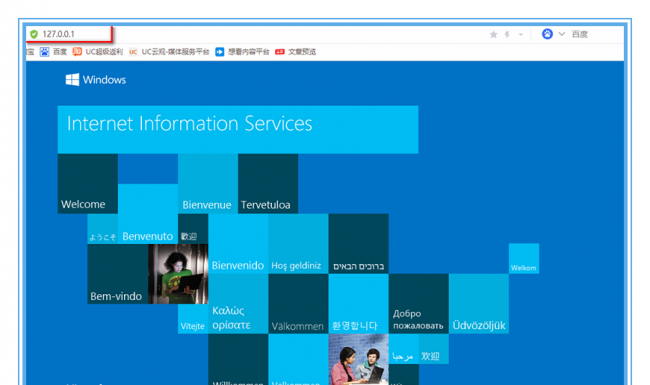Click the Benvenuto tile
The width and height of the screenshot is (650, 385).
(148, 214)
